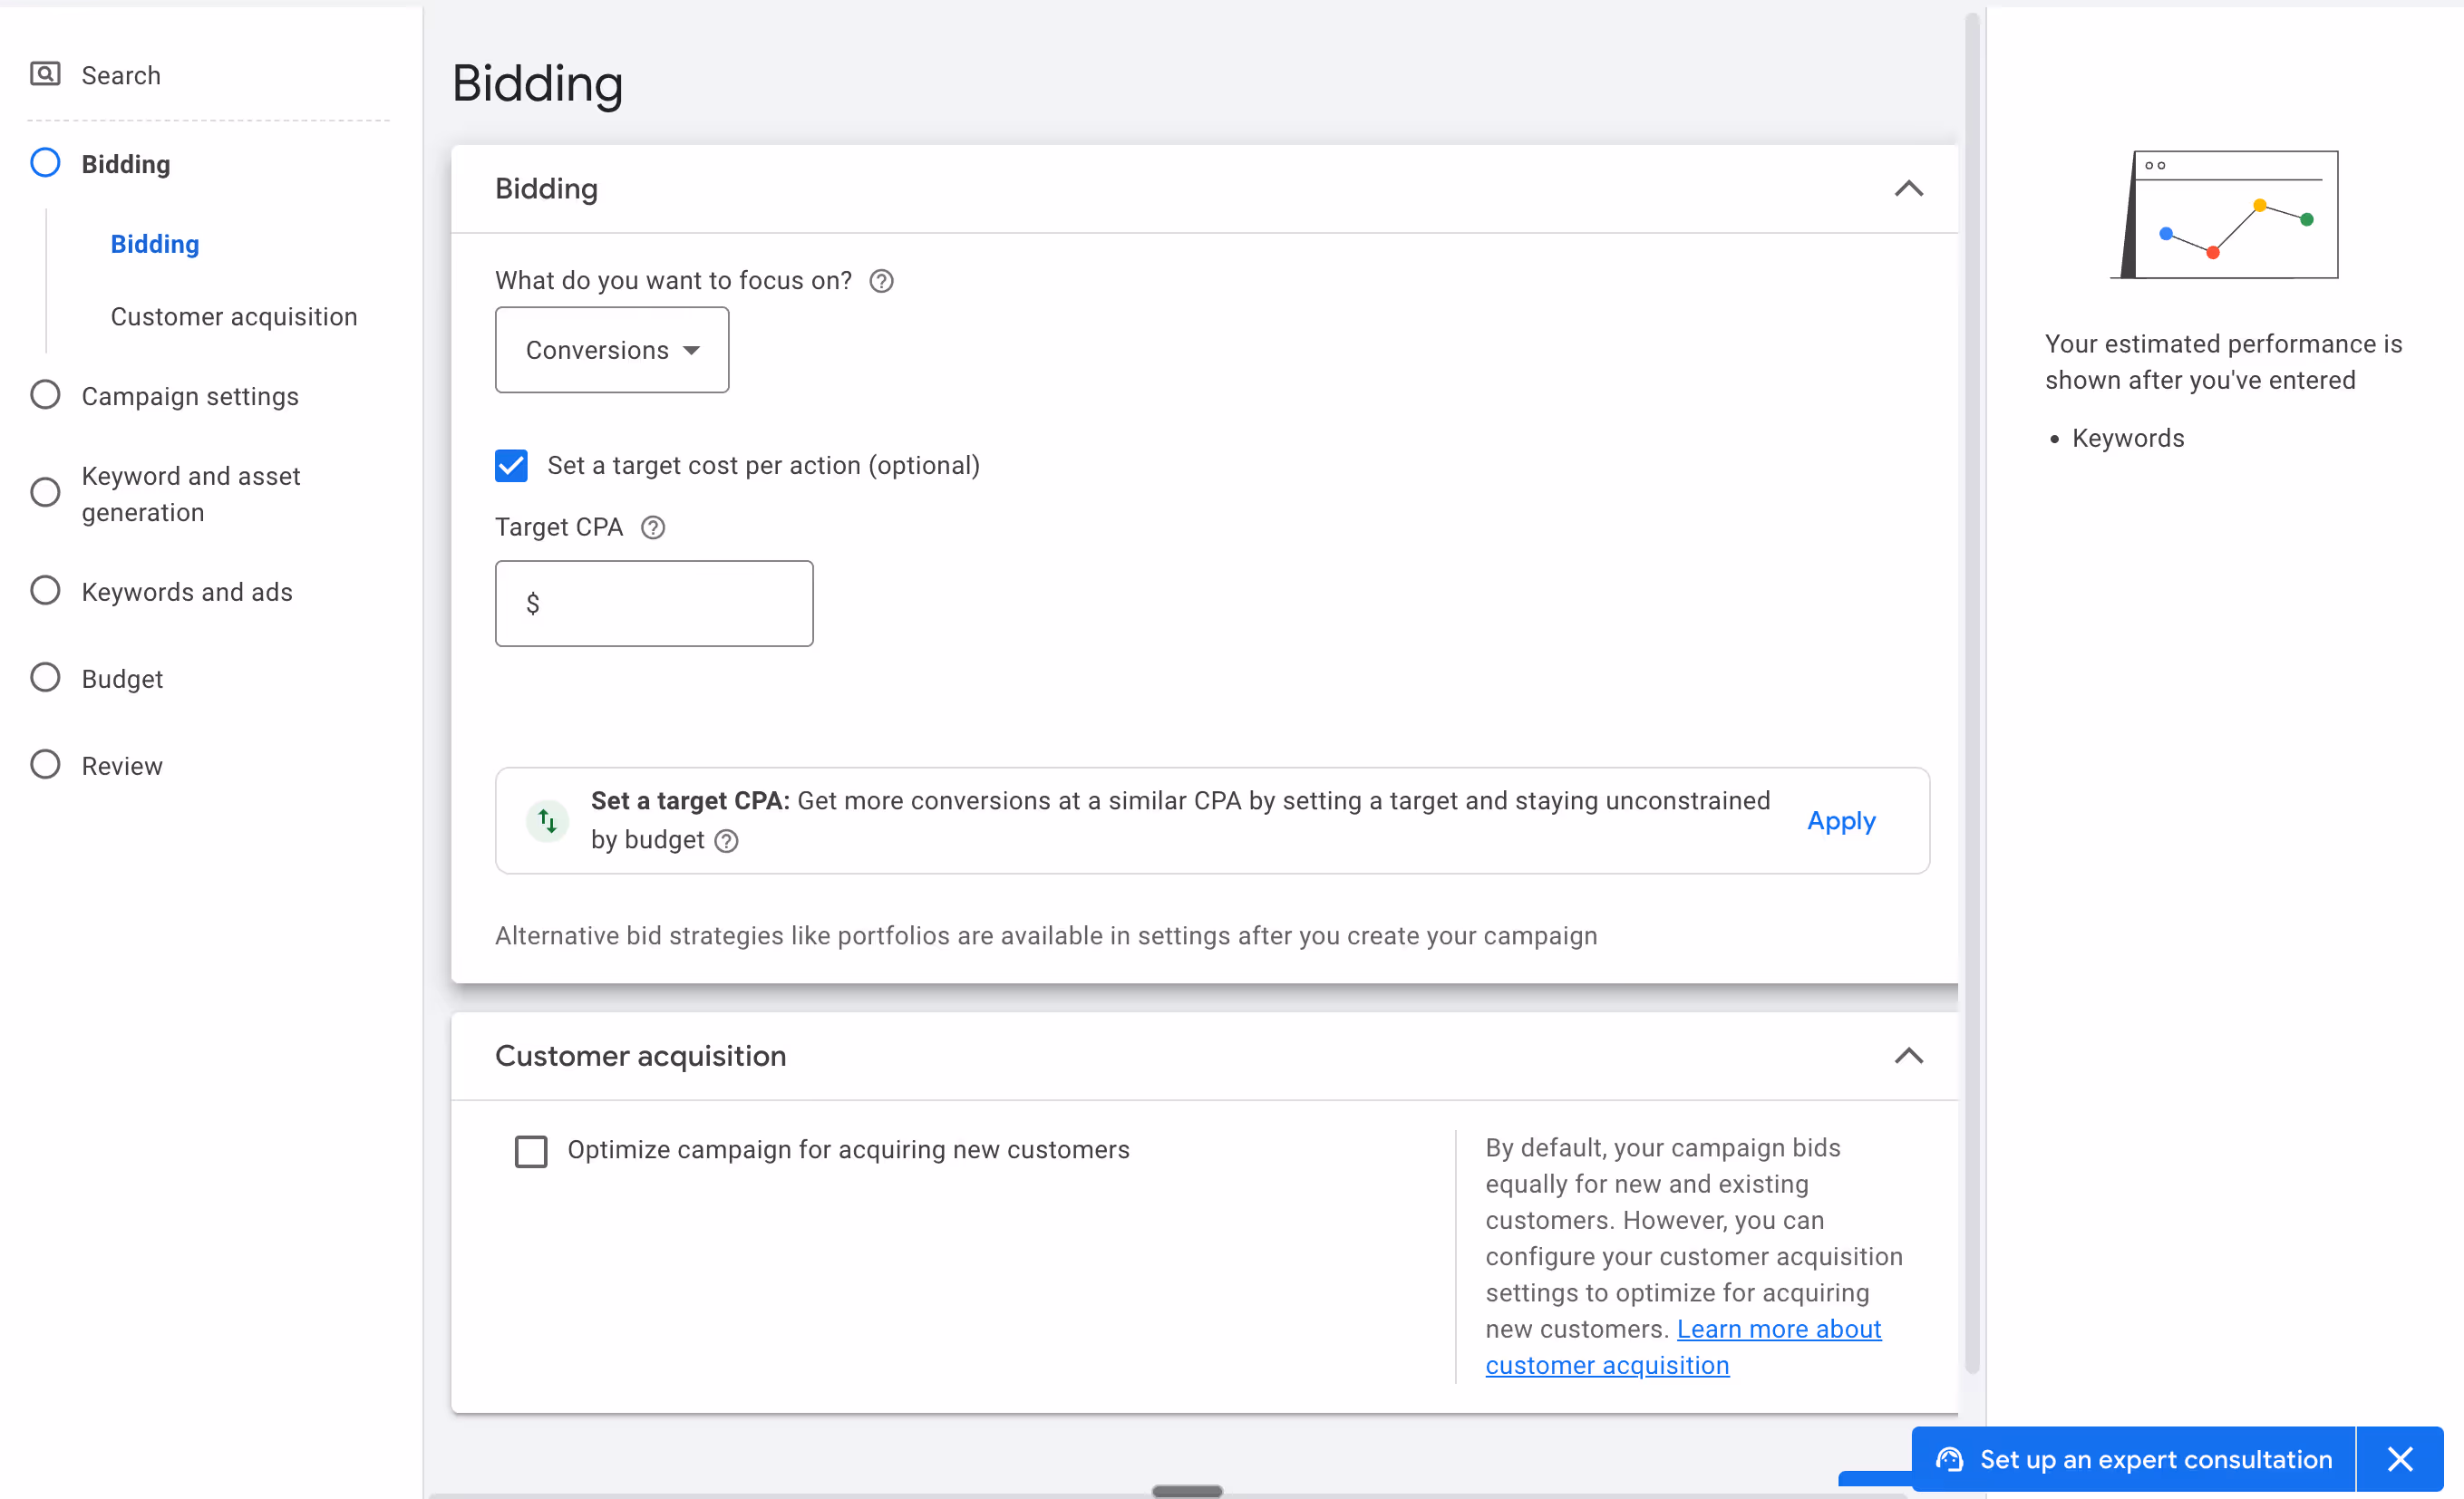Open the Conversions focus dropdown

[612, 350]
